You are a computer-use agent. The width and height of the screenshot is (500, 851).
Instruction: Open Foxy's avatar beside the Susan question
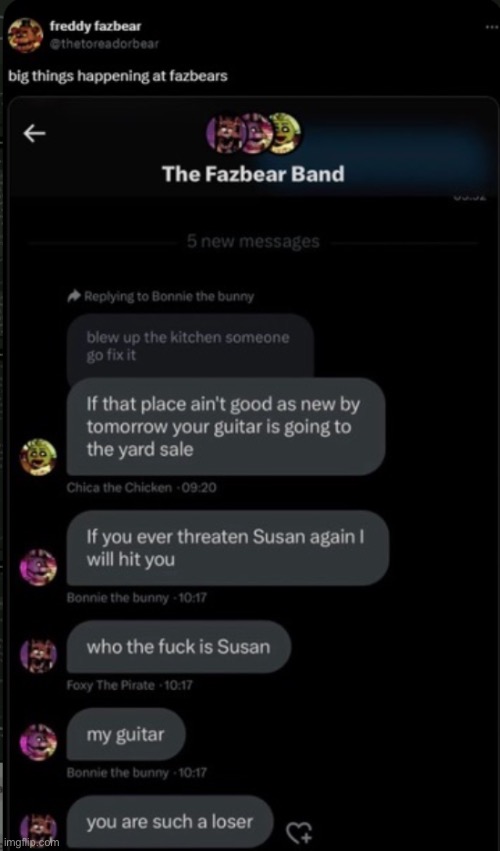(x=38, y=655)
